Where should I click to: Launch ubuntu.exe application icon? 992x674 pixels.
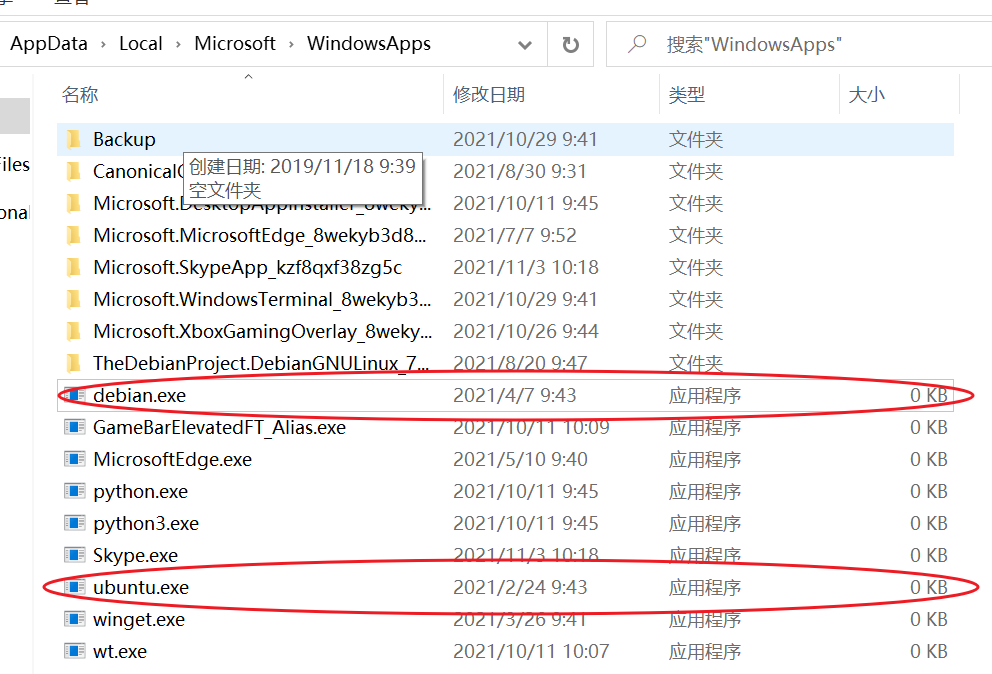[75, 587]
